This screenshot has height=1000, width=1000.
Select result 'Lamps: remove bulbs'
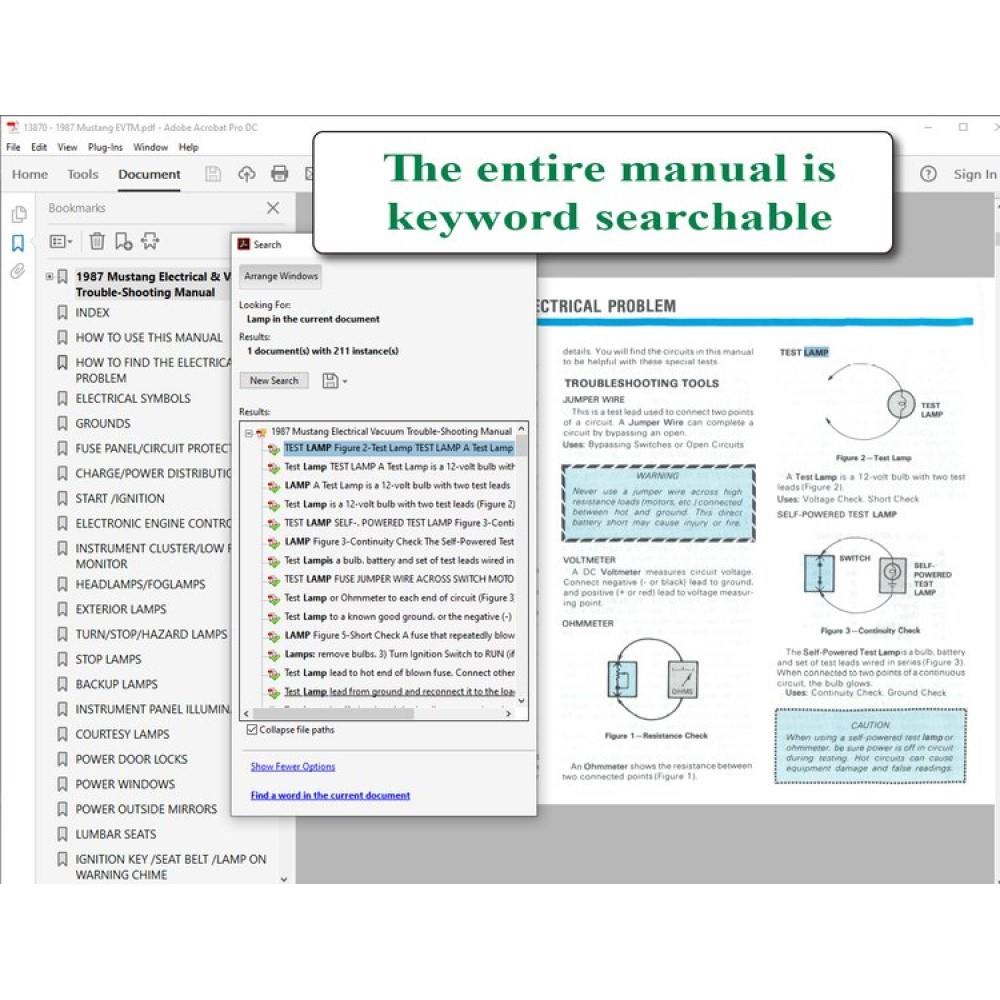click(x=399, y=654)
